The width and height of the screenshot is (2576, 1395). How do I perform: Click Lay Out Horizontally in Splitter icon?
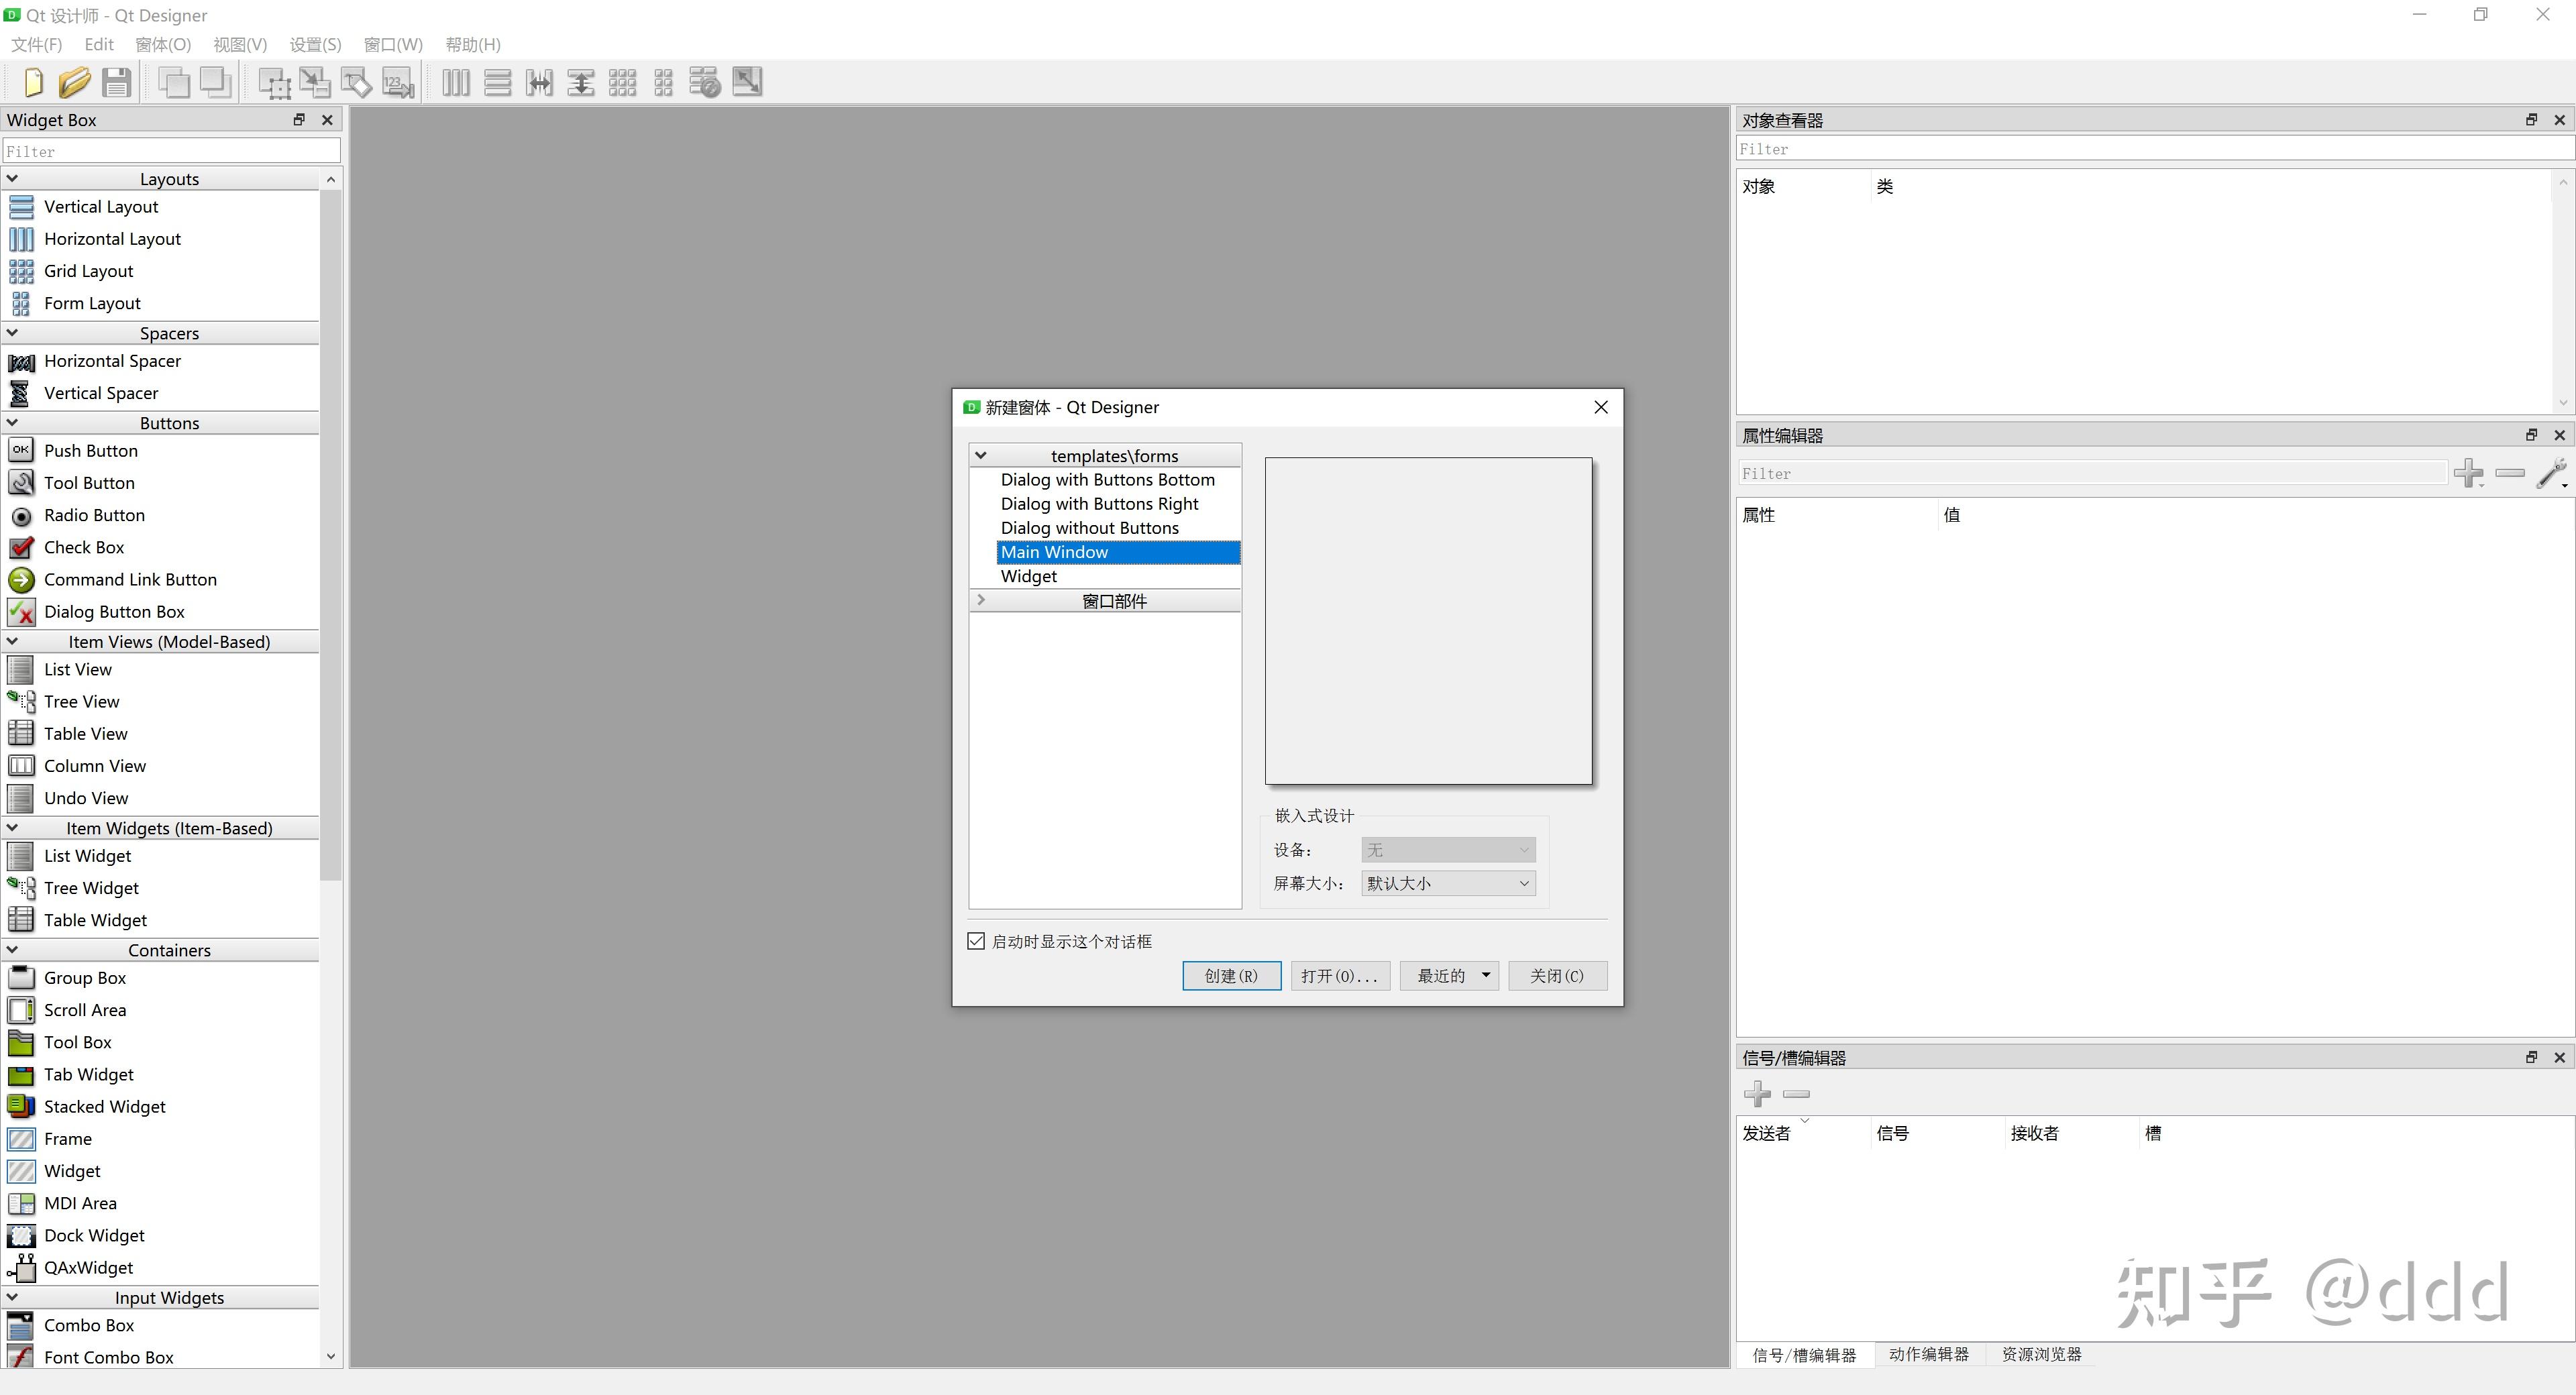tap(539, 82)
